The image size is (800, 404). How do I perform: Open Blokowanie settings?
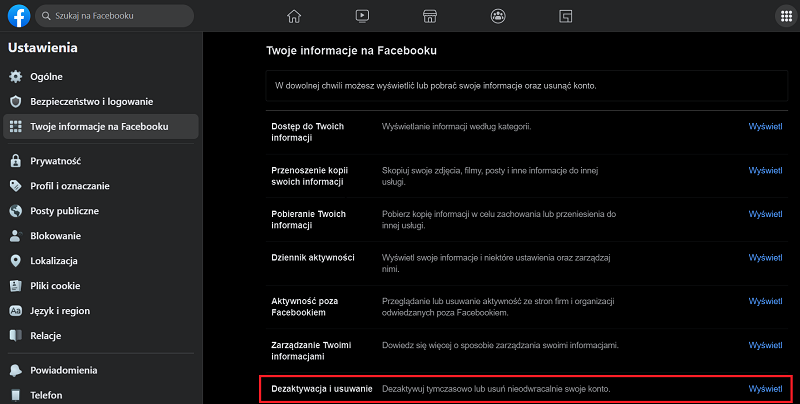coord(101,236)
